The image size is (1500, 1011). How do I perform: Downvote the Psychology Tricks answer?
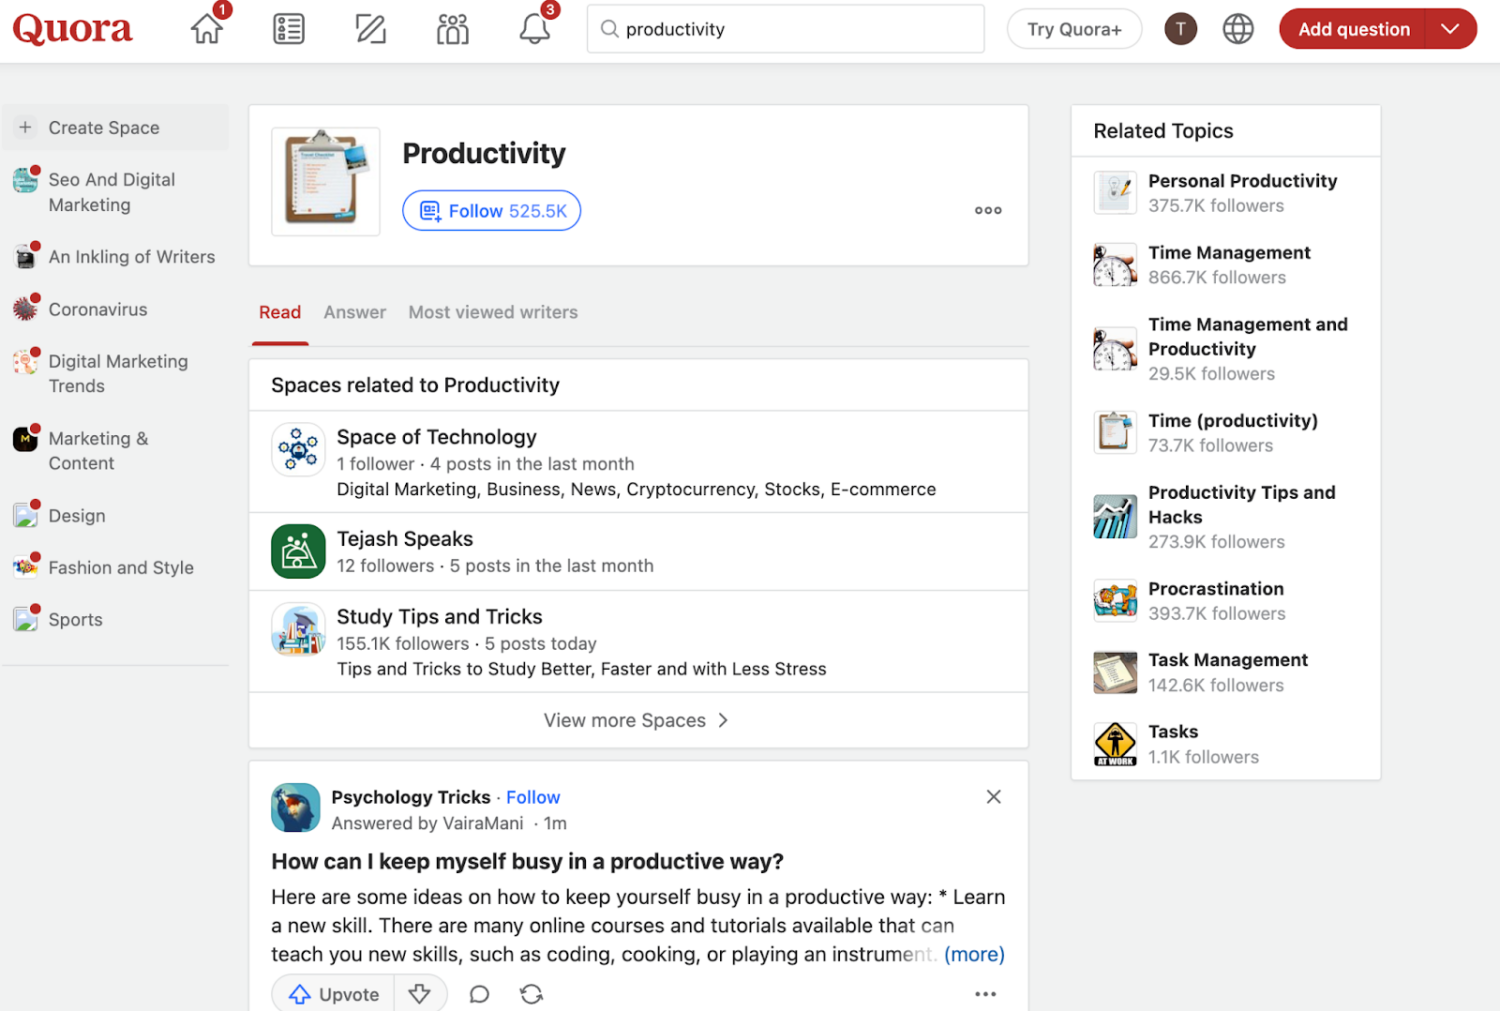tap(420, 994)
